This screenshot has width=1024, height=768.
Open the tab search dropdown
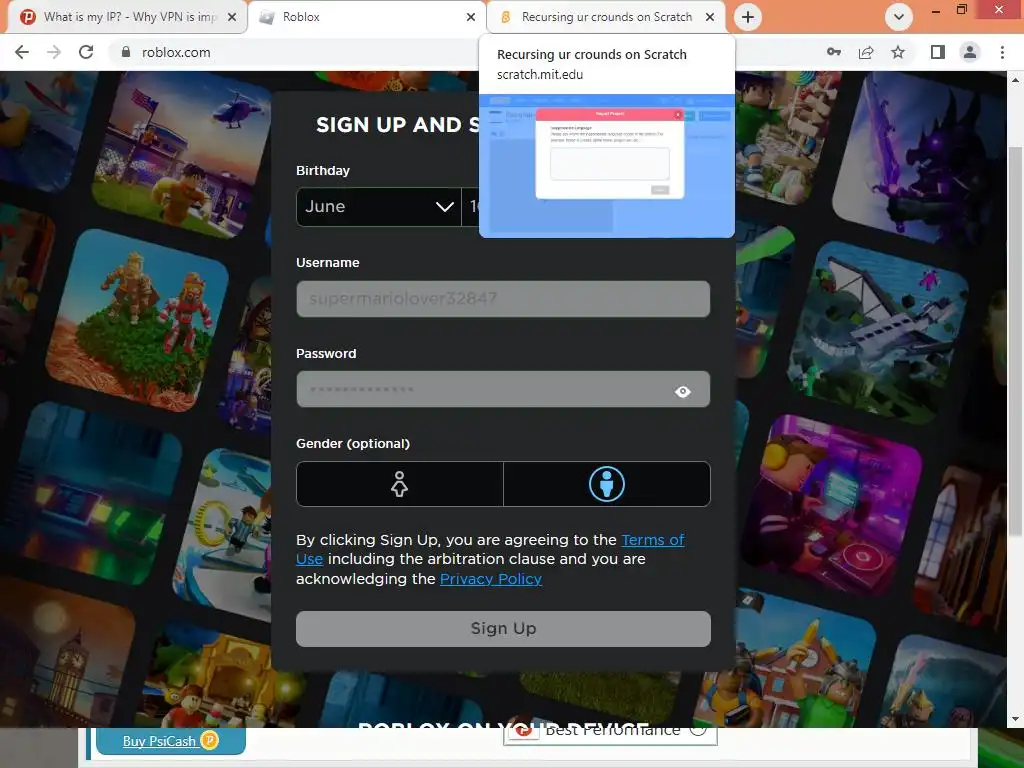click(x=899, y=17)
